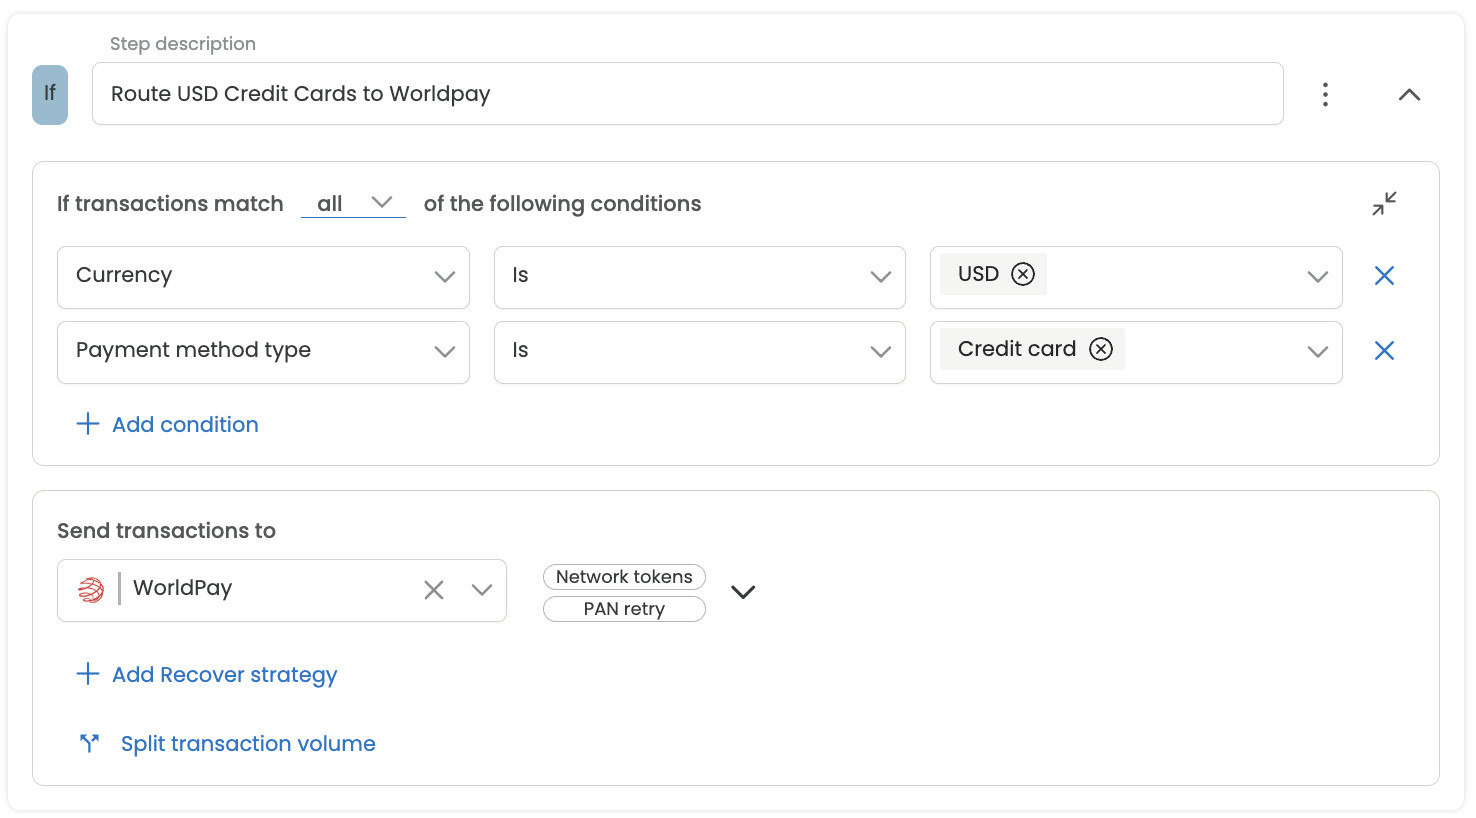This screenshot has height=818, width=1476.
Task: Click the 'If transactions match' label
Action: 170,204
